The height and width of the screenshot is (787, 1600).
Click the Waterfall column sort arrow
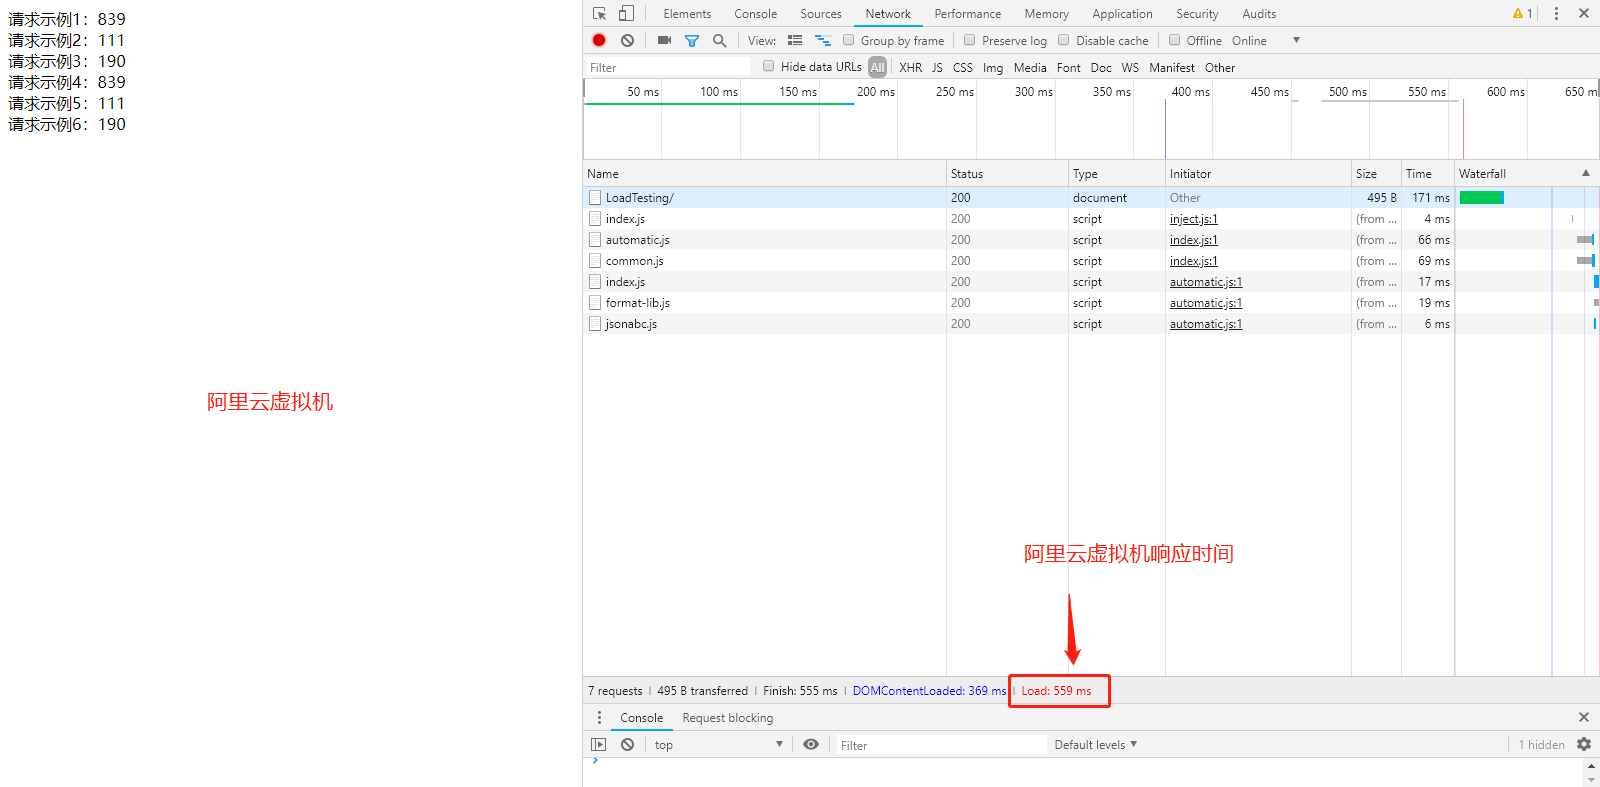(x=1585, y=173)
